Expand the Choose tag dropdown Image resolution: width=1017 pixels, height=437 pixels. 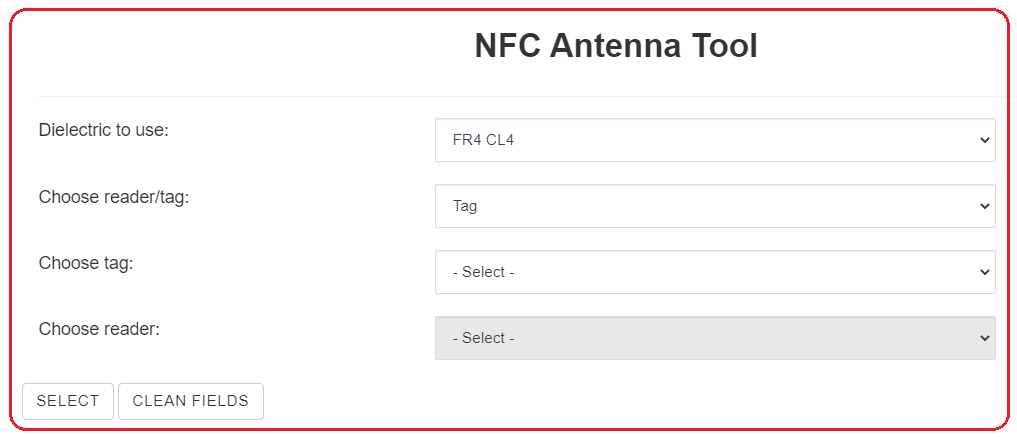(714, 272)
